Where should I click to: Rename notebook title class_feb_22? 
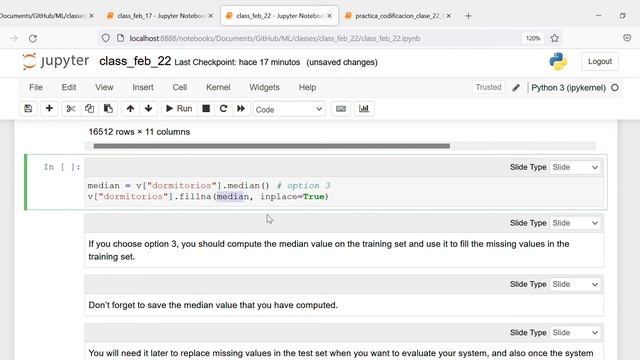click(x=135, y=61)
